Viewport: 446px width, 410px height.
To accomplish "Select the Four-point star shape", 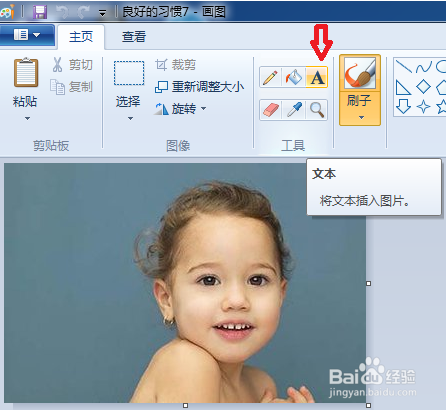I will click(423, 107).
